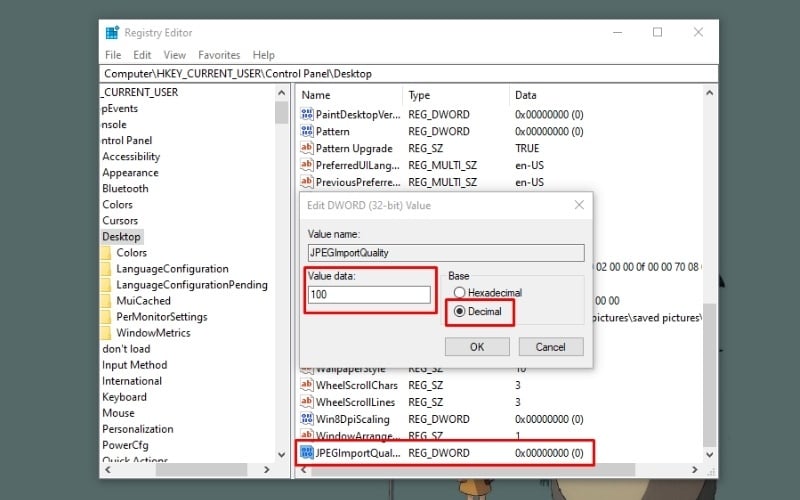Open the View menu
The height and width of the screenshot is (500, 800).
(x=174, y=55)
